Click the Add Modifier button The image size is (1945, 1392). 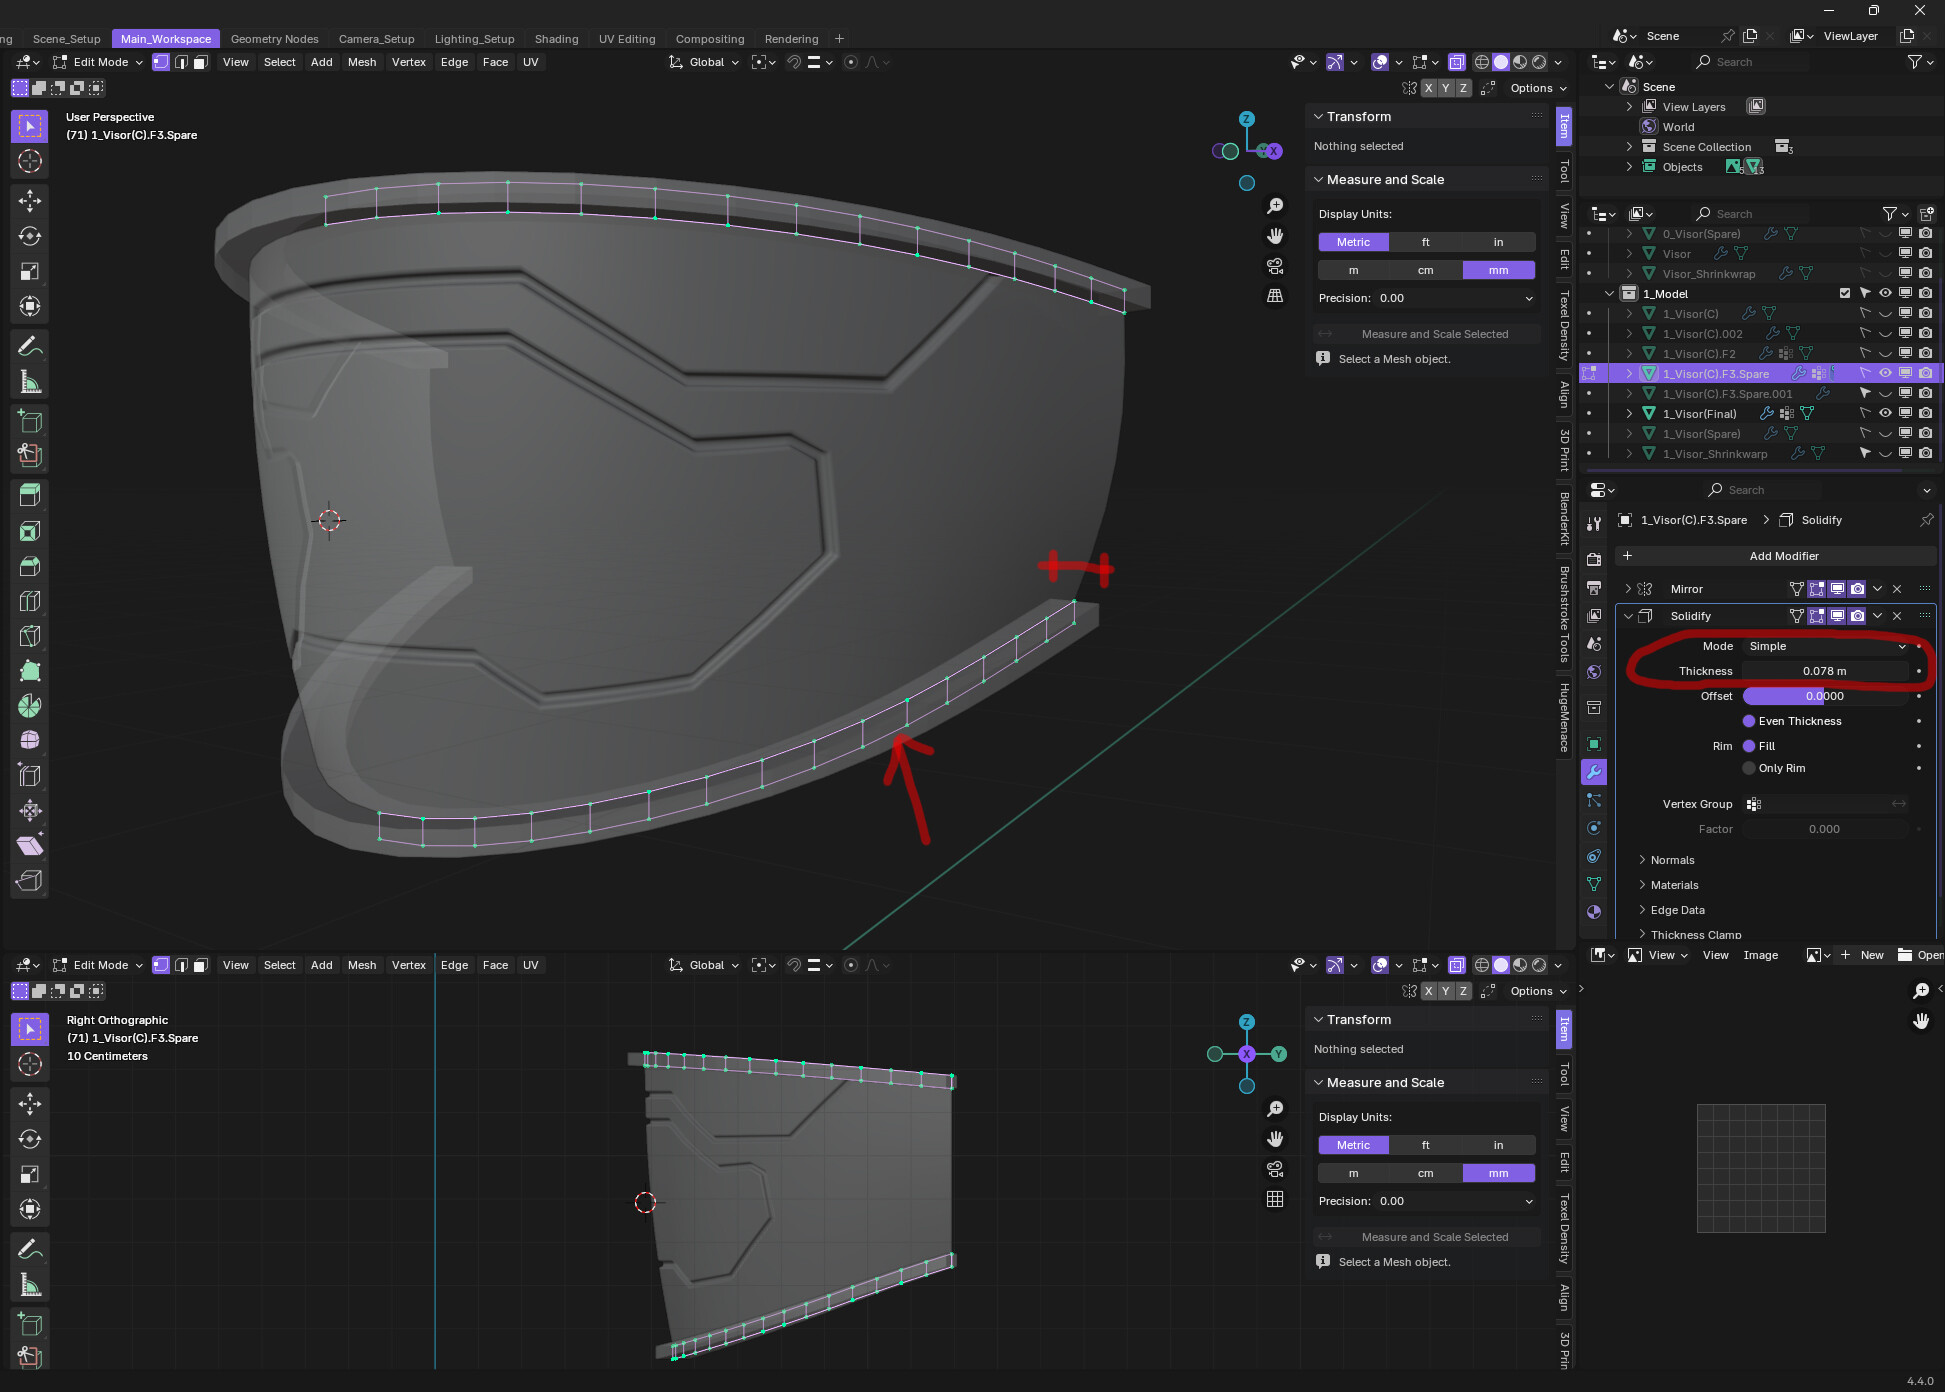1776,556
